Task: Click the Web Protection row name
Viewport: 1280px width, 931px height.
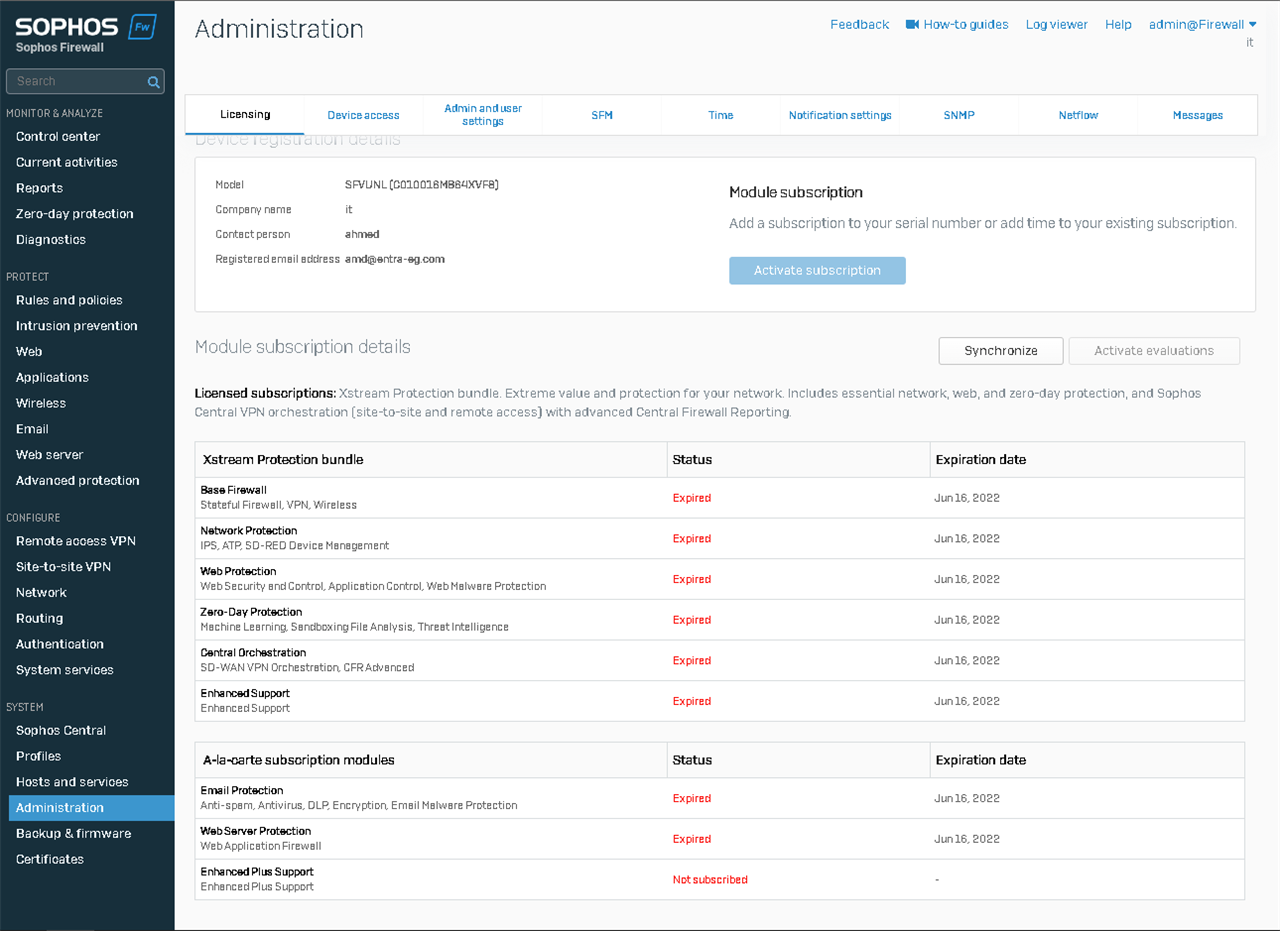Action: click(x=238, y=572)
